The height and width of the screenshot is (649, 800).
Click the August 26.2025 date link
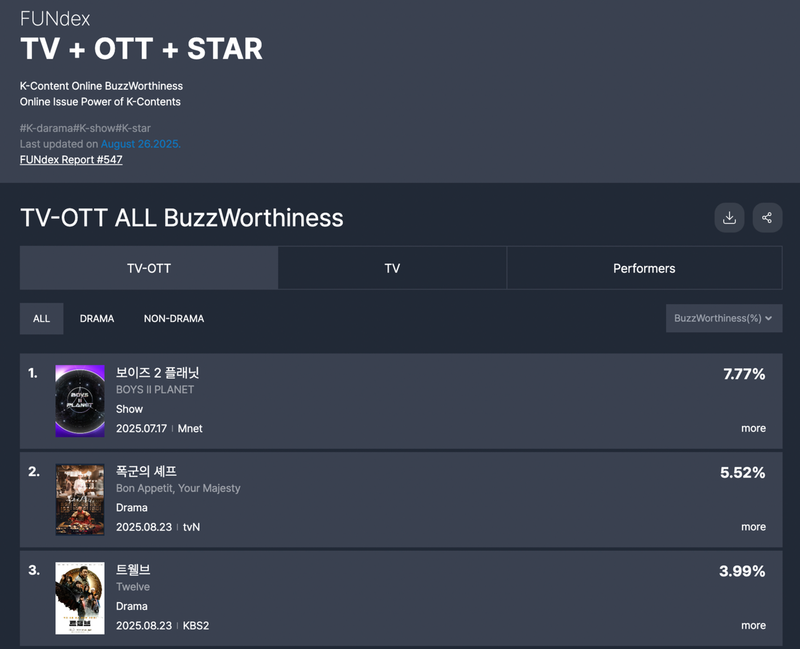point(141,144)
